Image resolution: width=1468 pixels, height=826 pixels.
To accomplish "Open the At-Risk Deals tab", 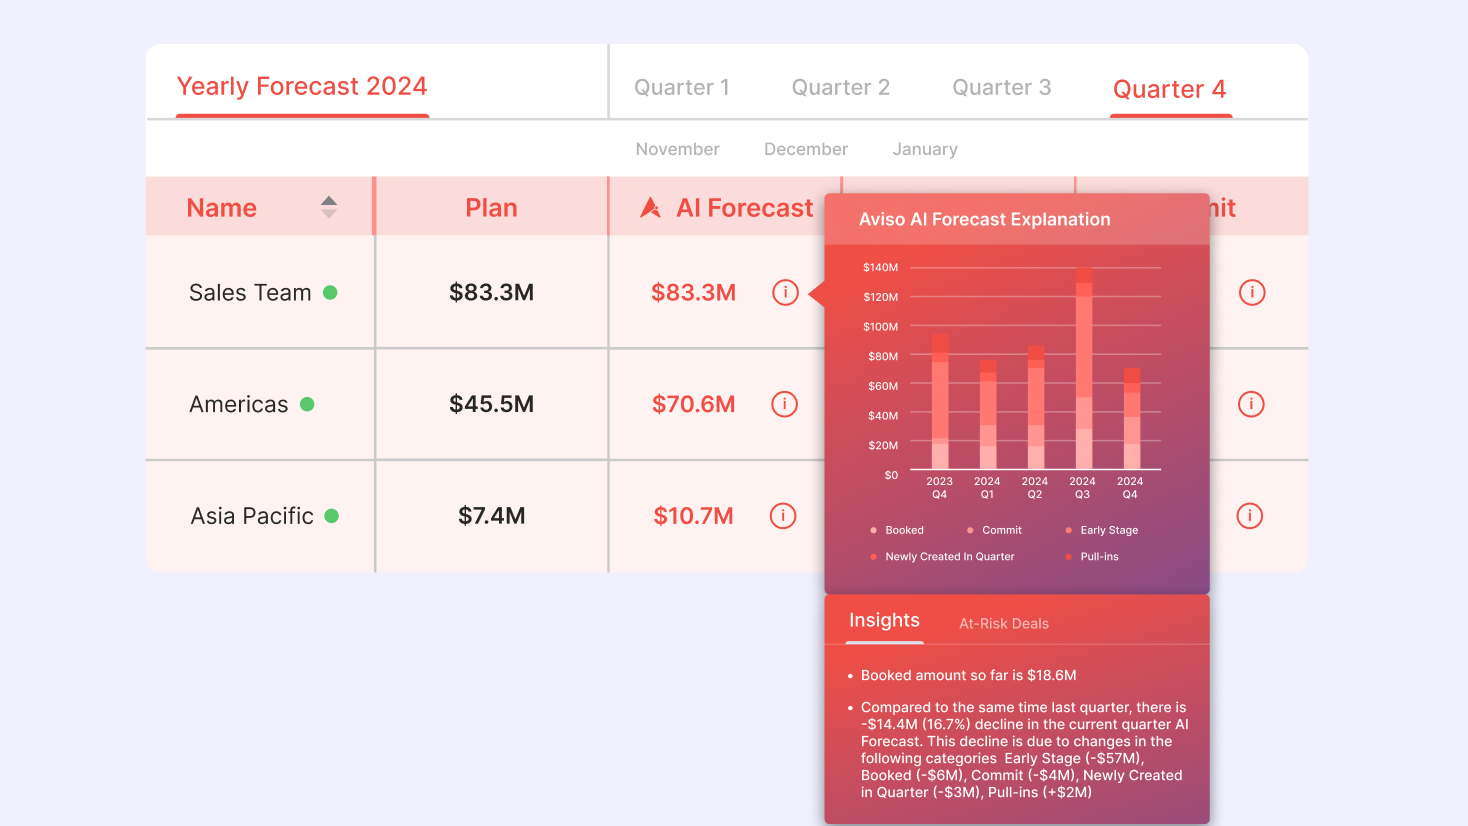I will pos(1003,623).
